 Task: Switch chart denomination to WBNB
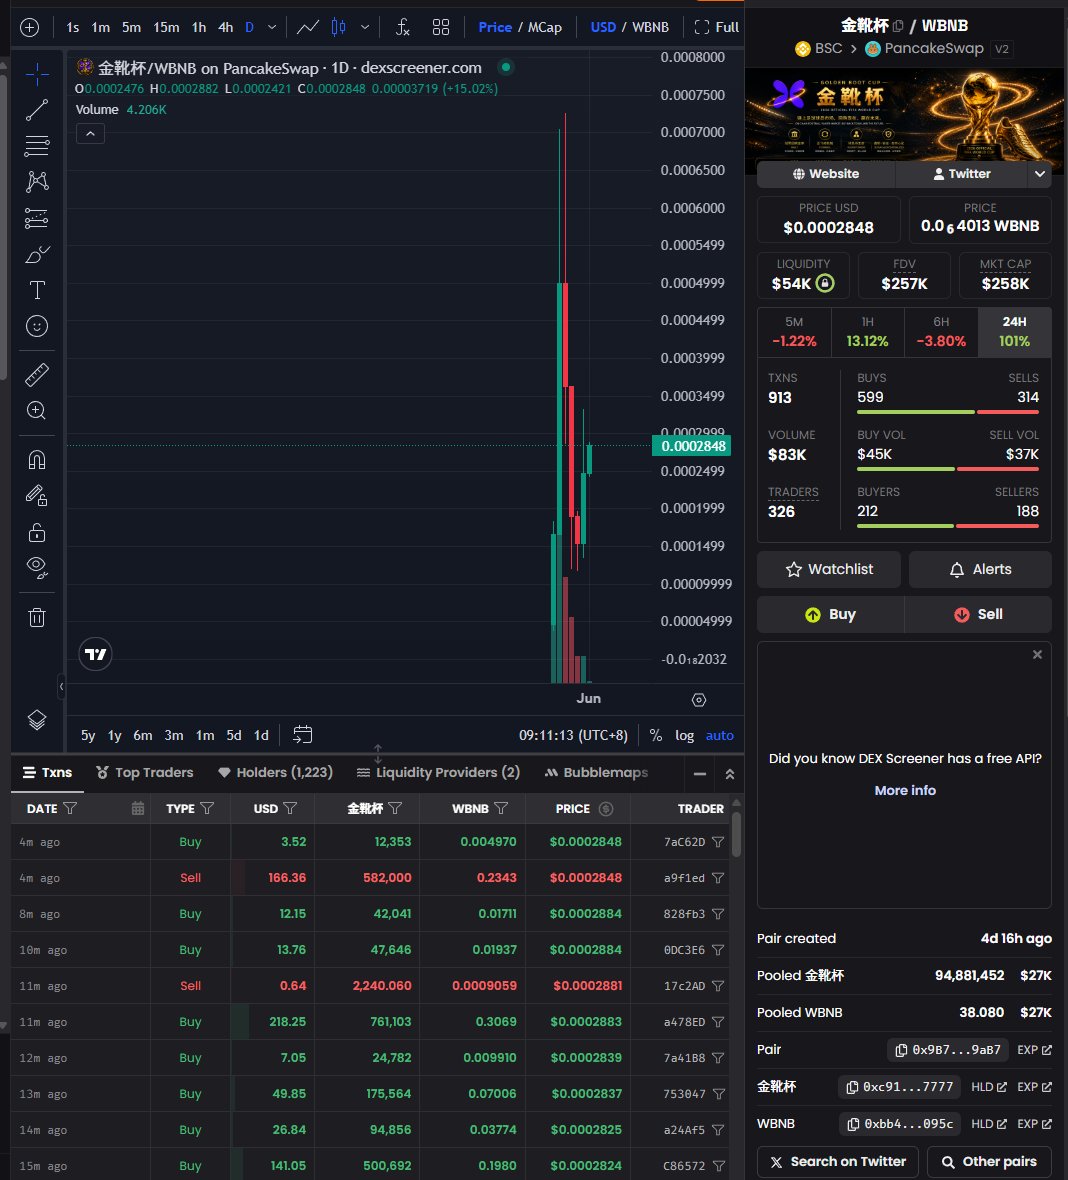coord(650,27)
